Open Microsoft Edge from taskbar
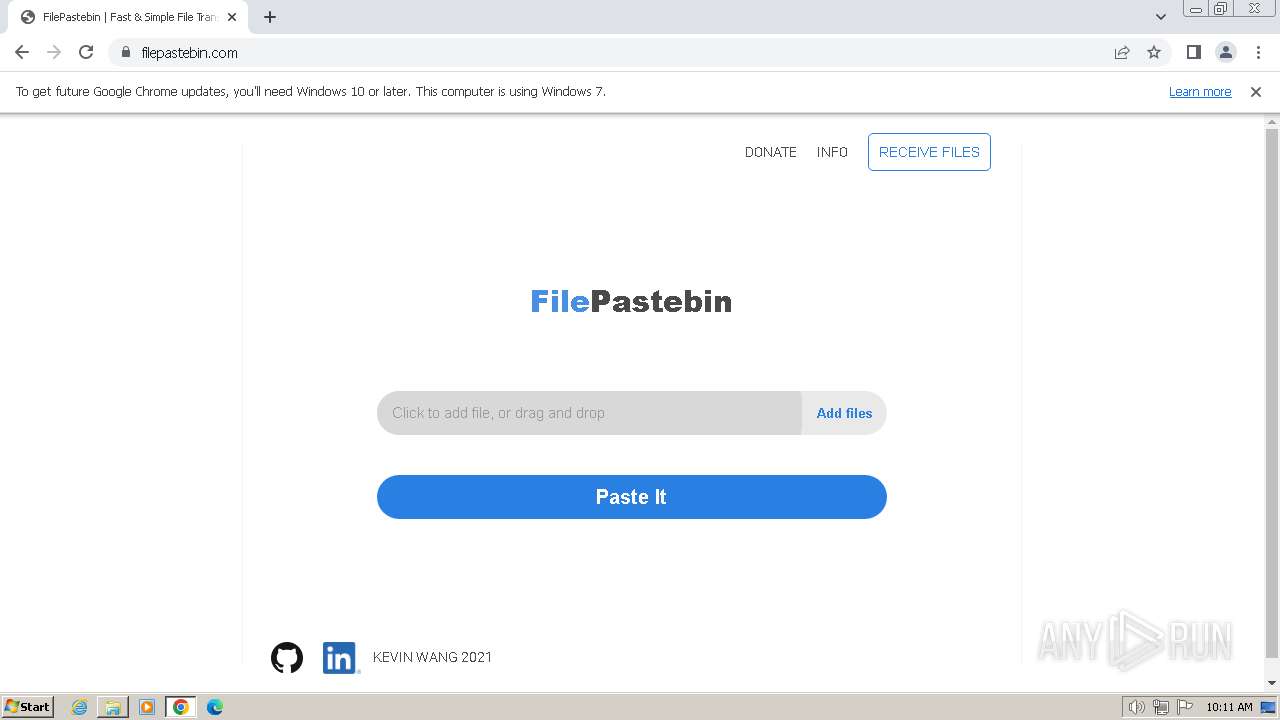 click(x=215, y=707)
